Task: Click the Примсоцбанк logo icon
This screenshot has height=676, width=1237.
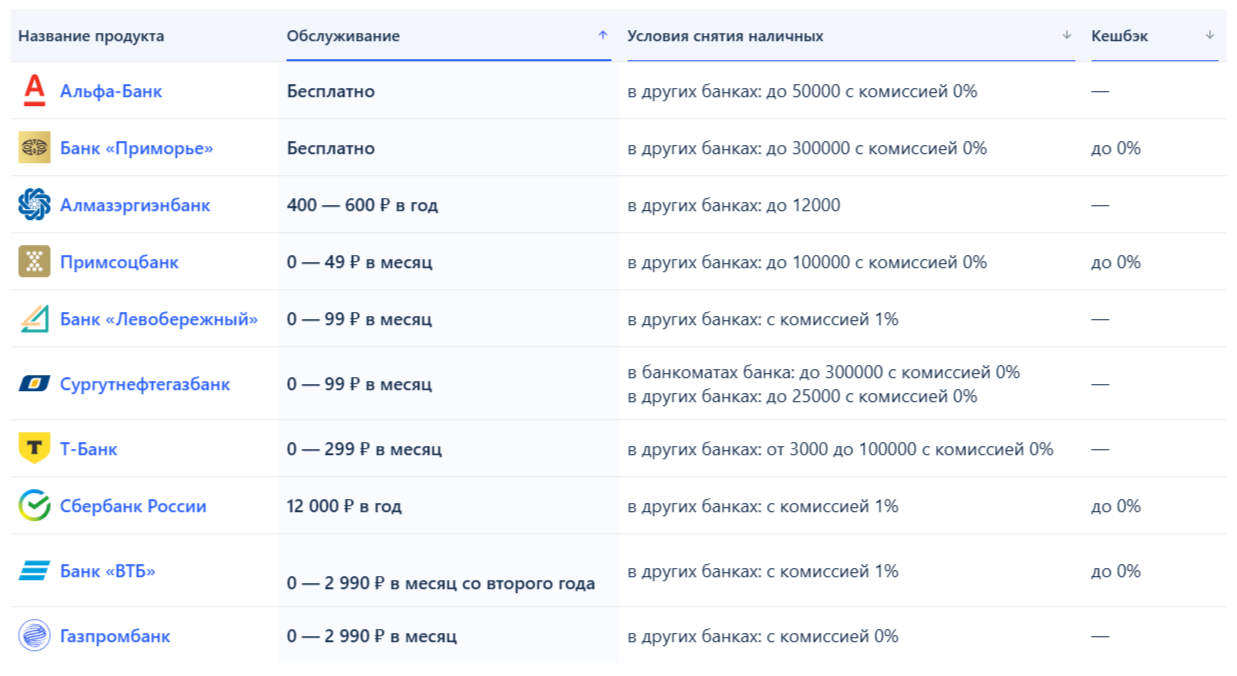Action: [x=34, y=262]
